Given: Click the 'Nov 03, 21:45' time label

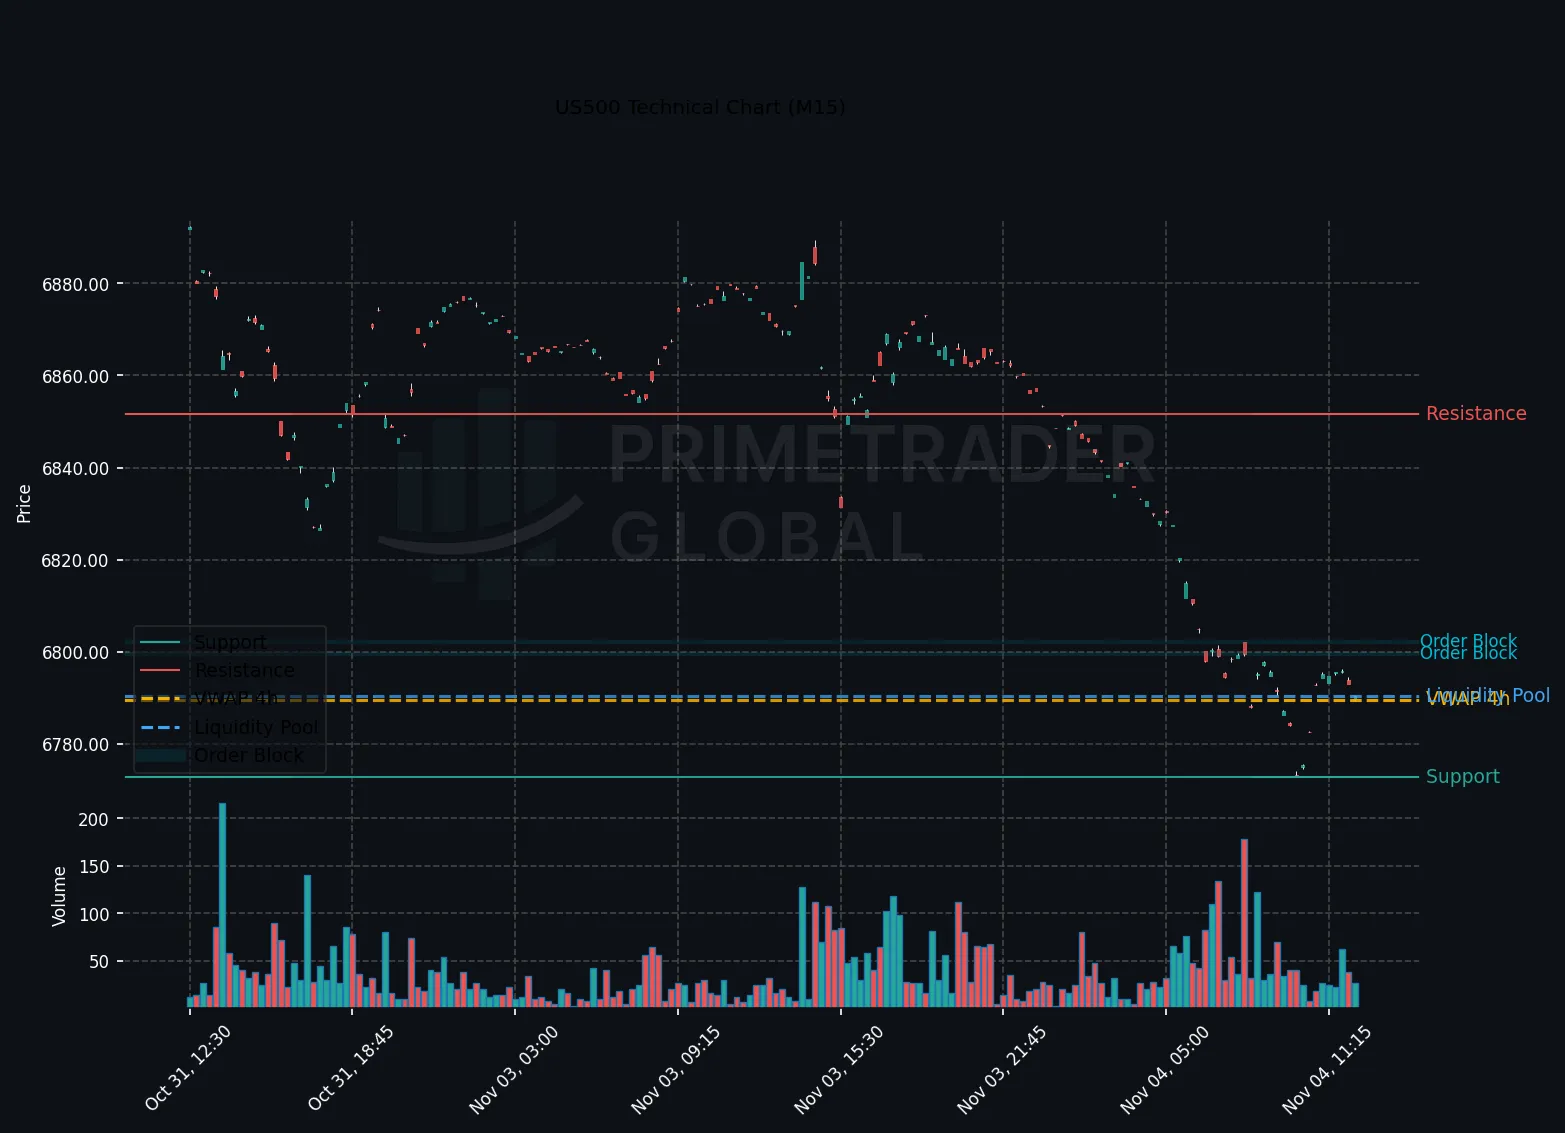Looking at the screenshot, I should [1002, 1068].
